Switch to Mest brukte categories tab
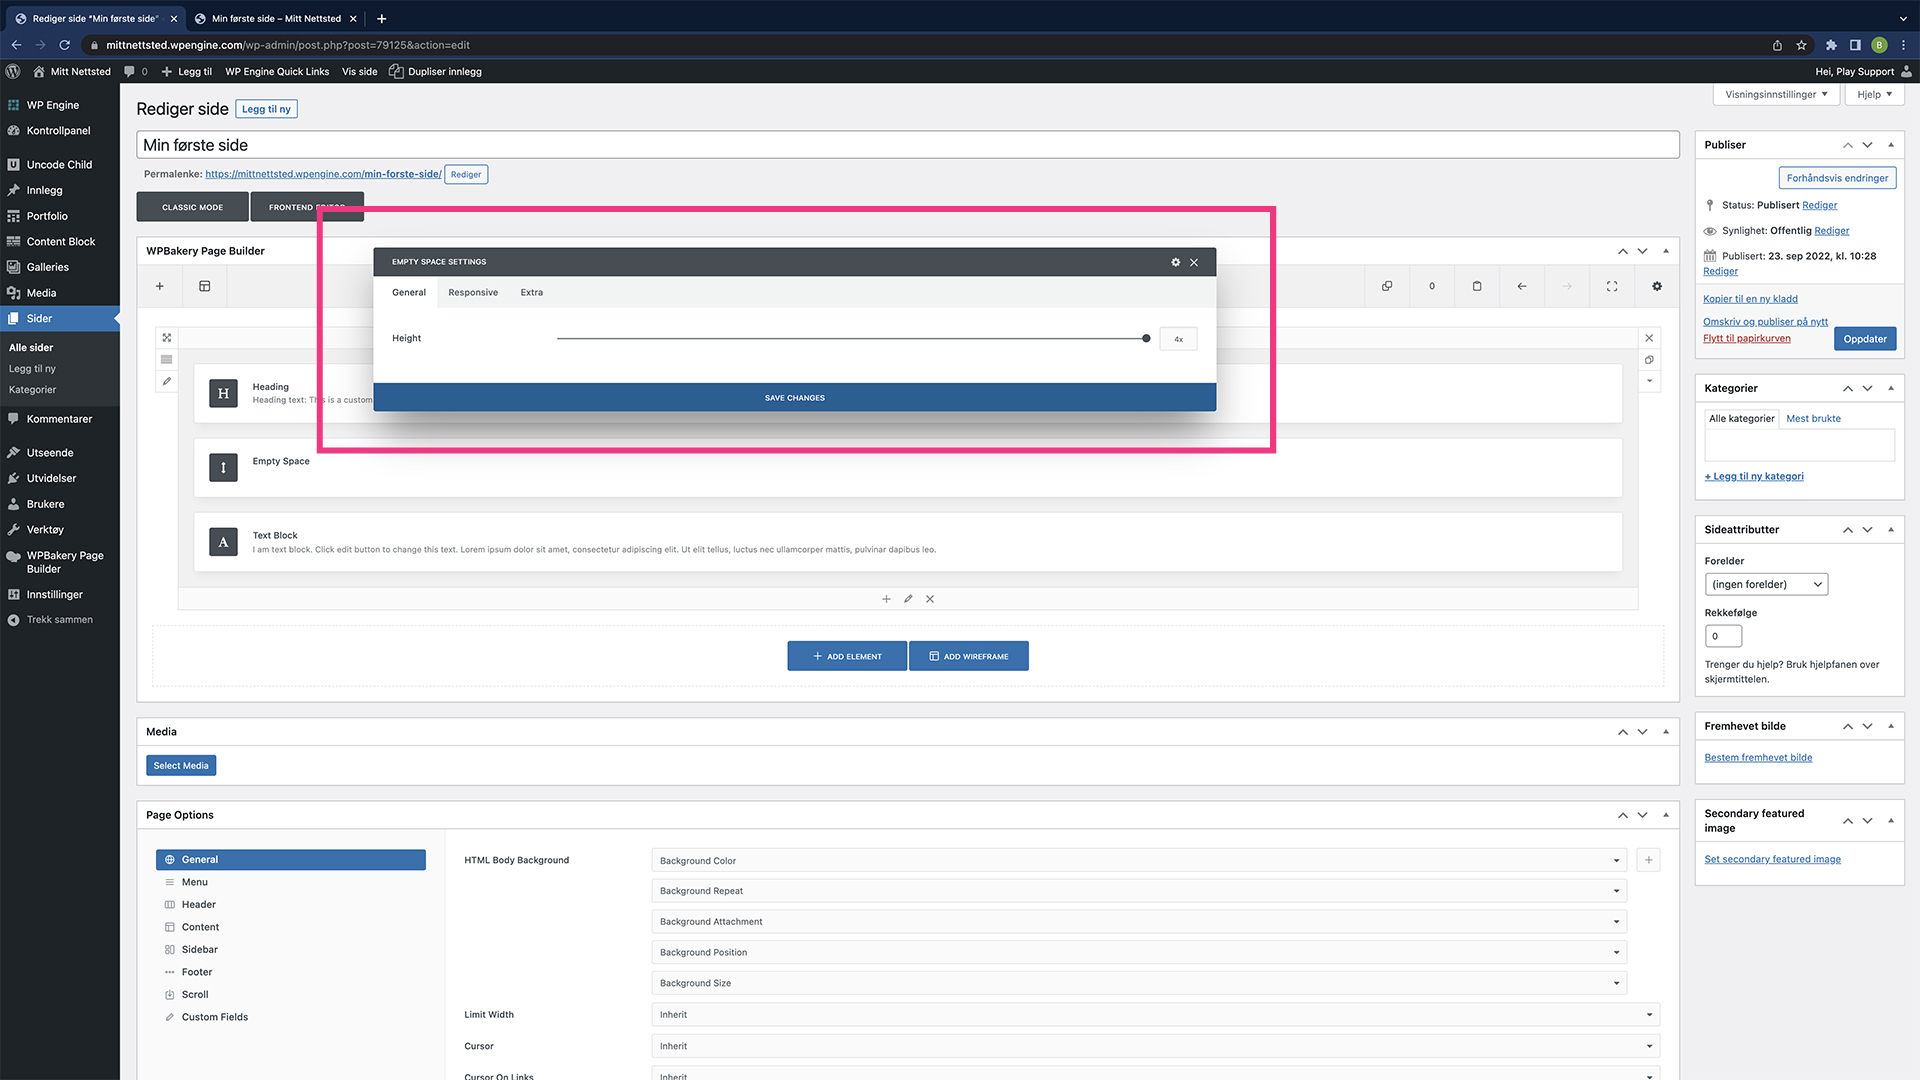Image resolution: width=1920 pixels, height=1080 pixels. pos(1813,419)
